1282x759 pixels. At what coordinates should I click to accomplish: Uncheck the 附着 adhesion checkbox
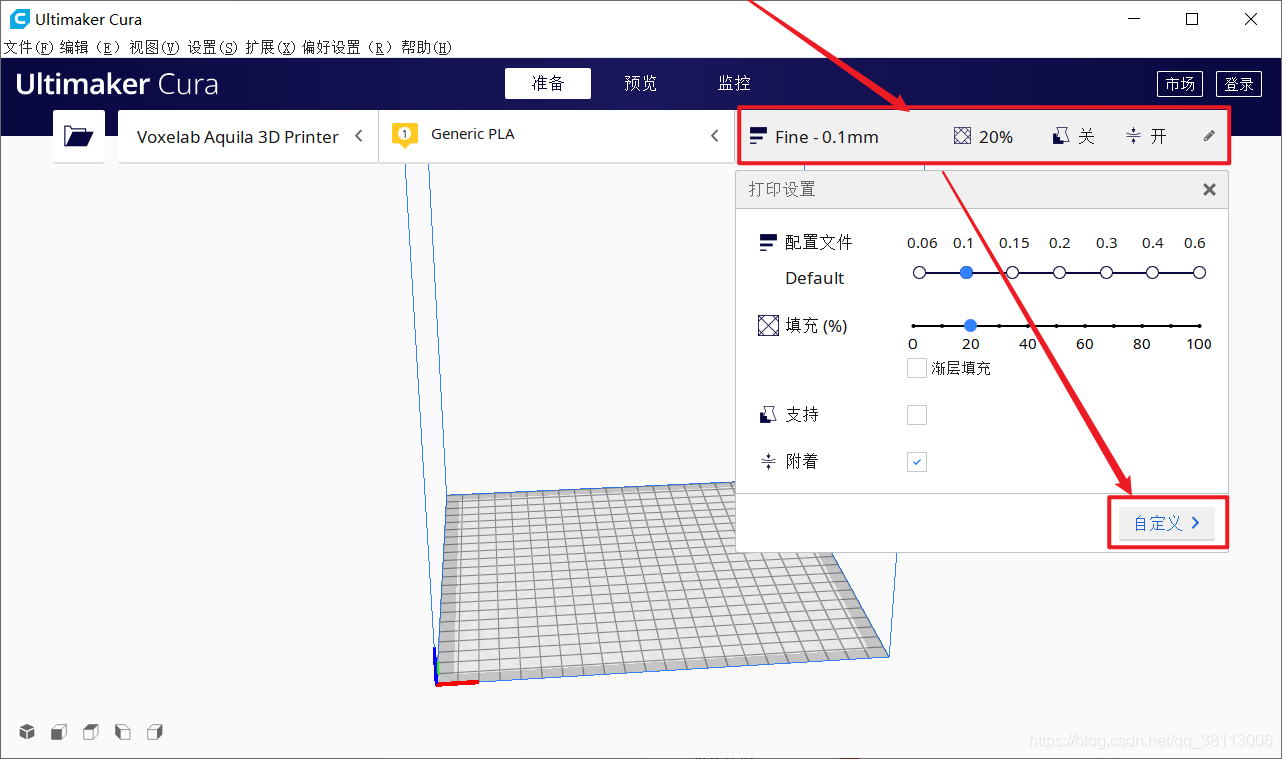click(917, 461)
